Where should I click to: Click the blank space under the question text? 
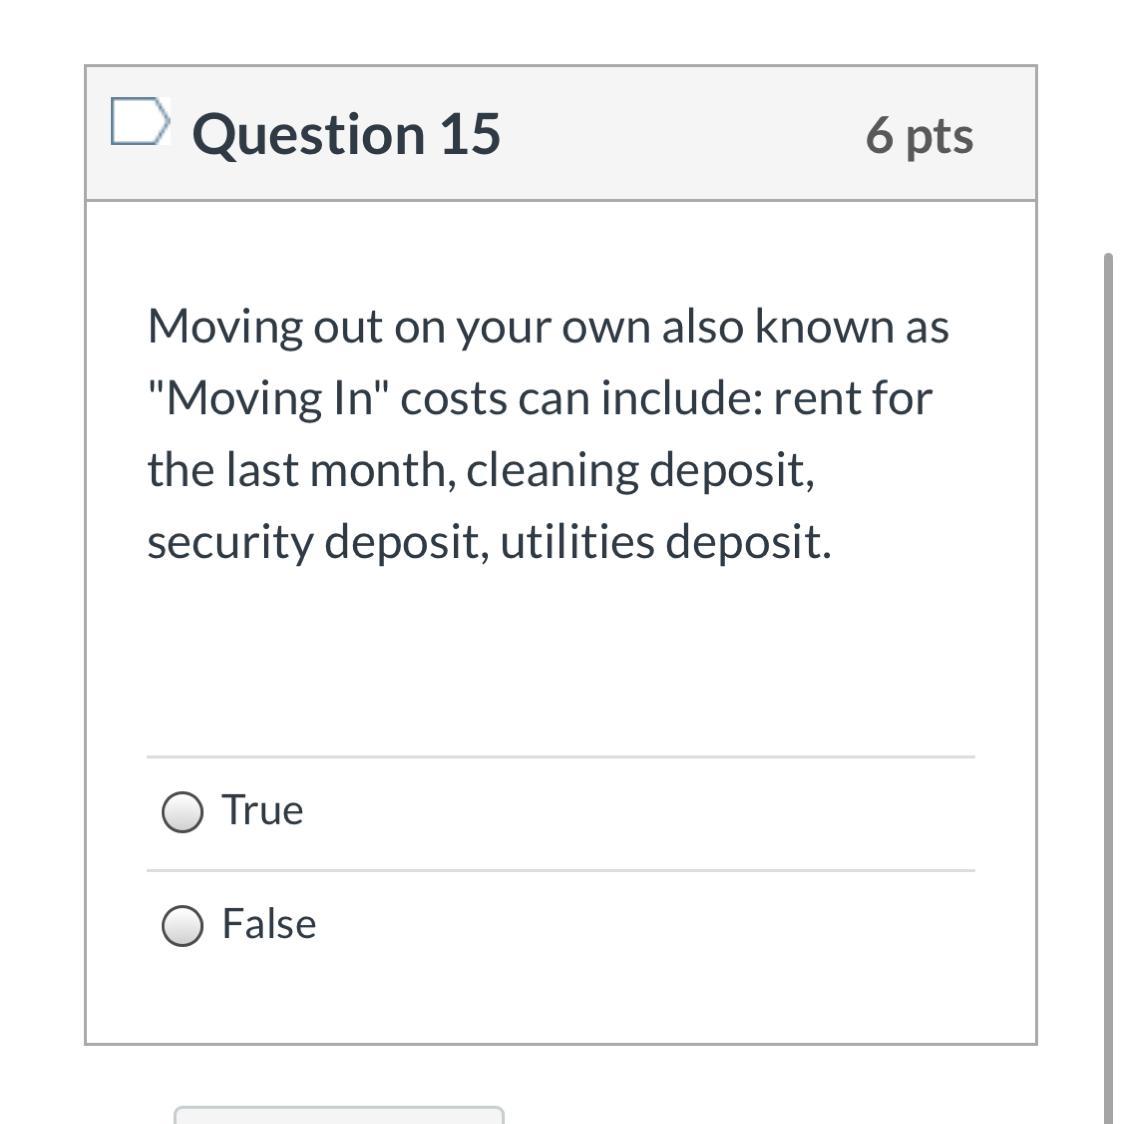560,660
